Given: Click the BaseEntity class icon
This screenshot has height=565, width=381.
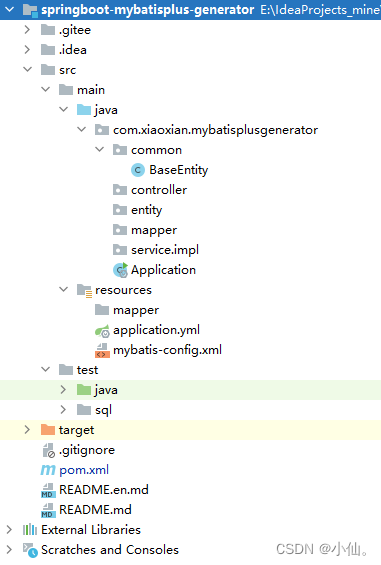Looking at the screenshot, I should pyautogui.click(x=138, y=170).
